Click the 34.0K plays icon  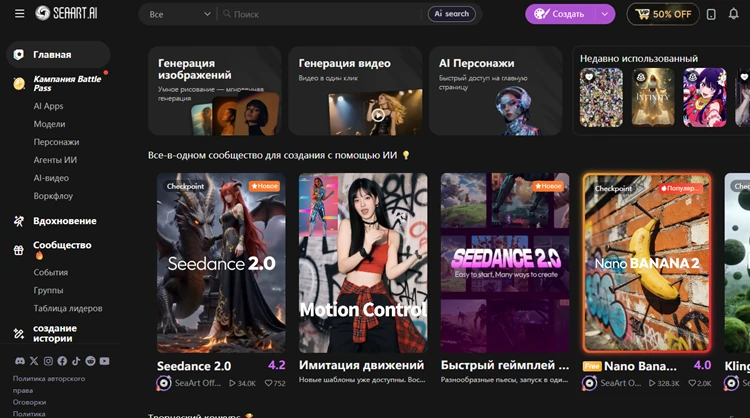tap(232, 383)
